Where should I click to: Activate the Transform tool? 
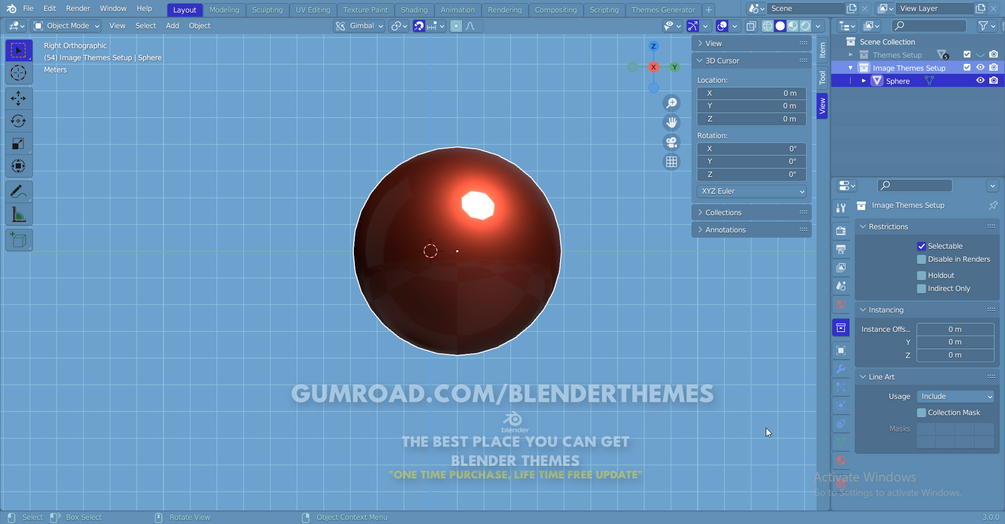(19, 166)
